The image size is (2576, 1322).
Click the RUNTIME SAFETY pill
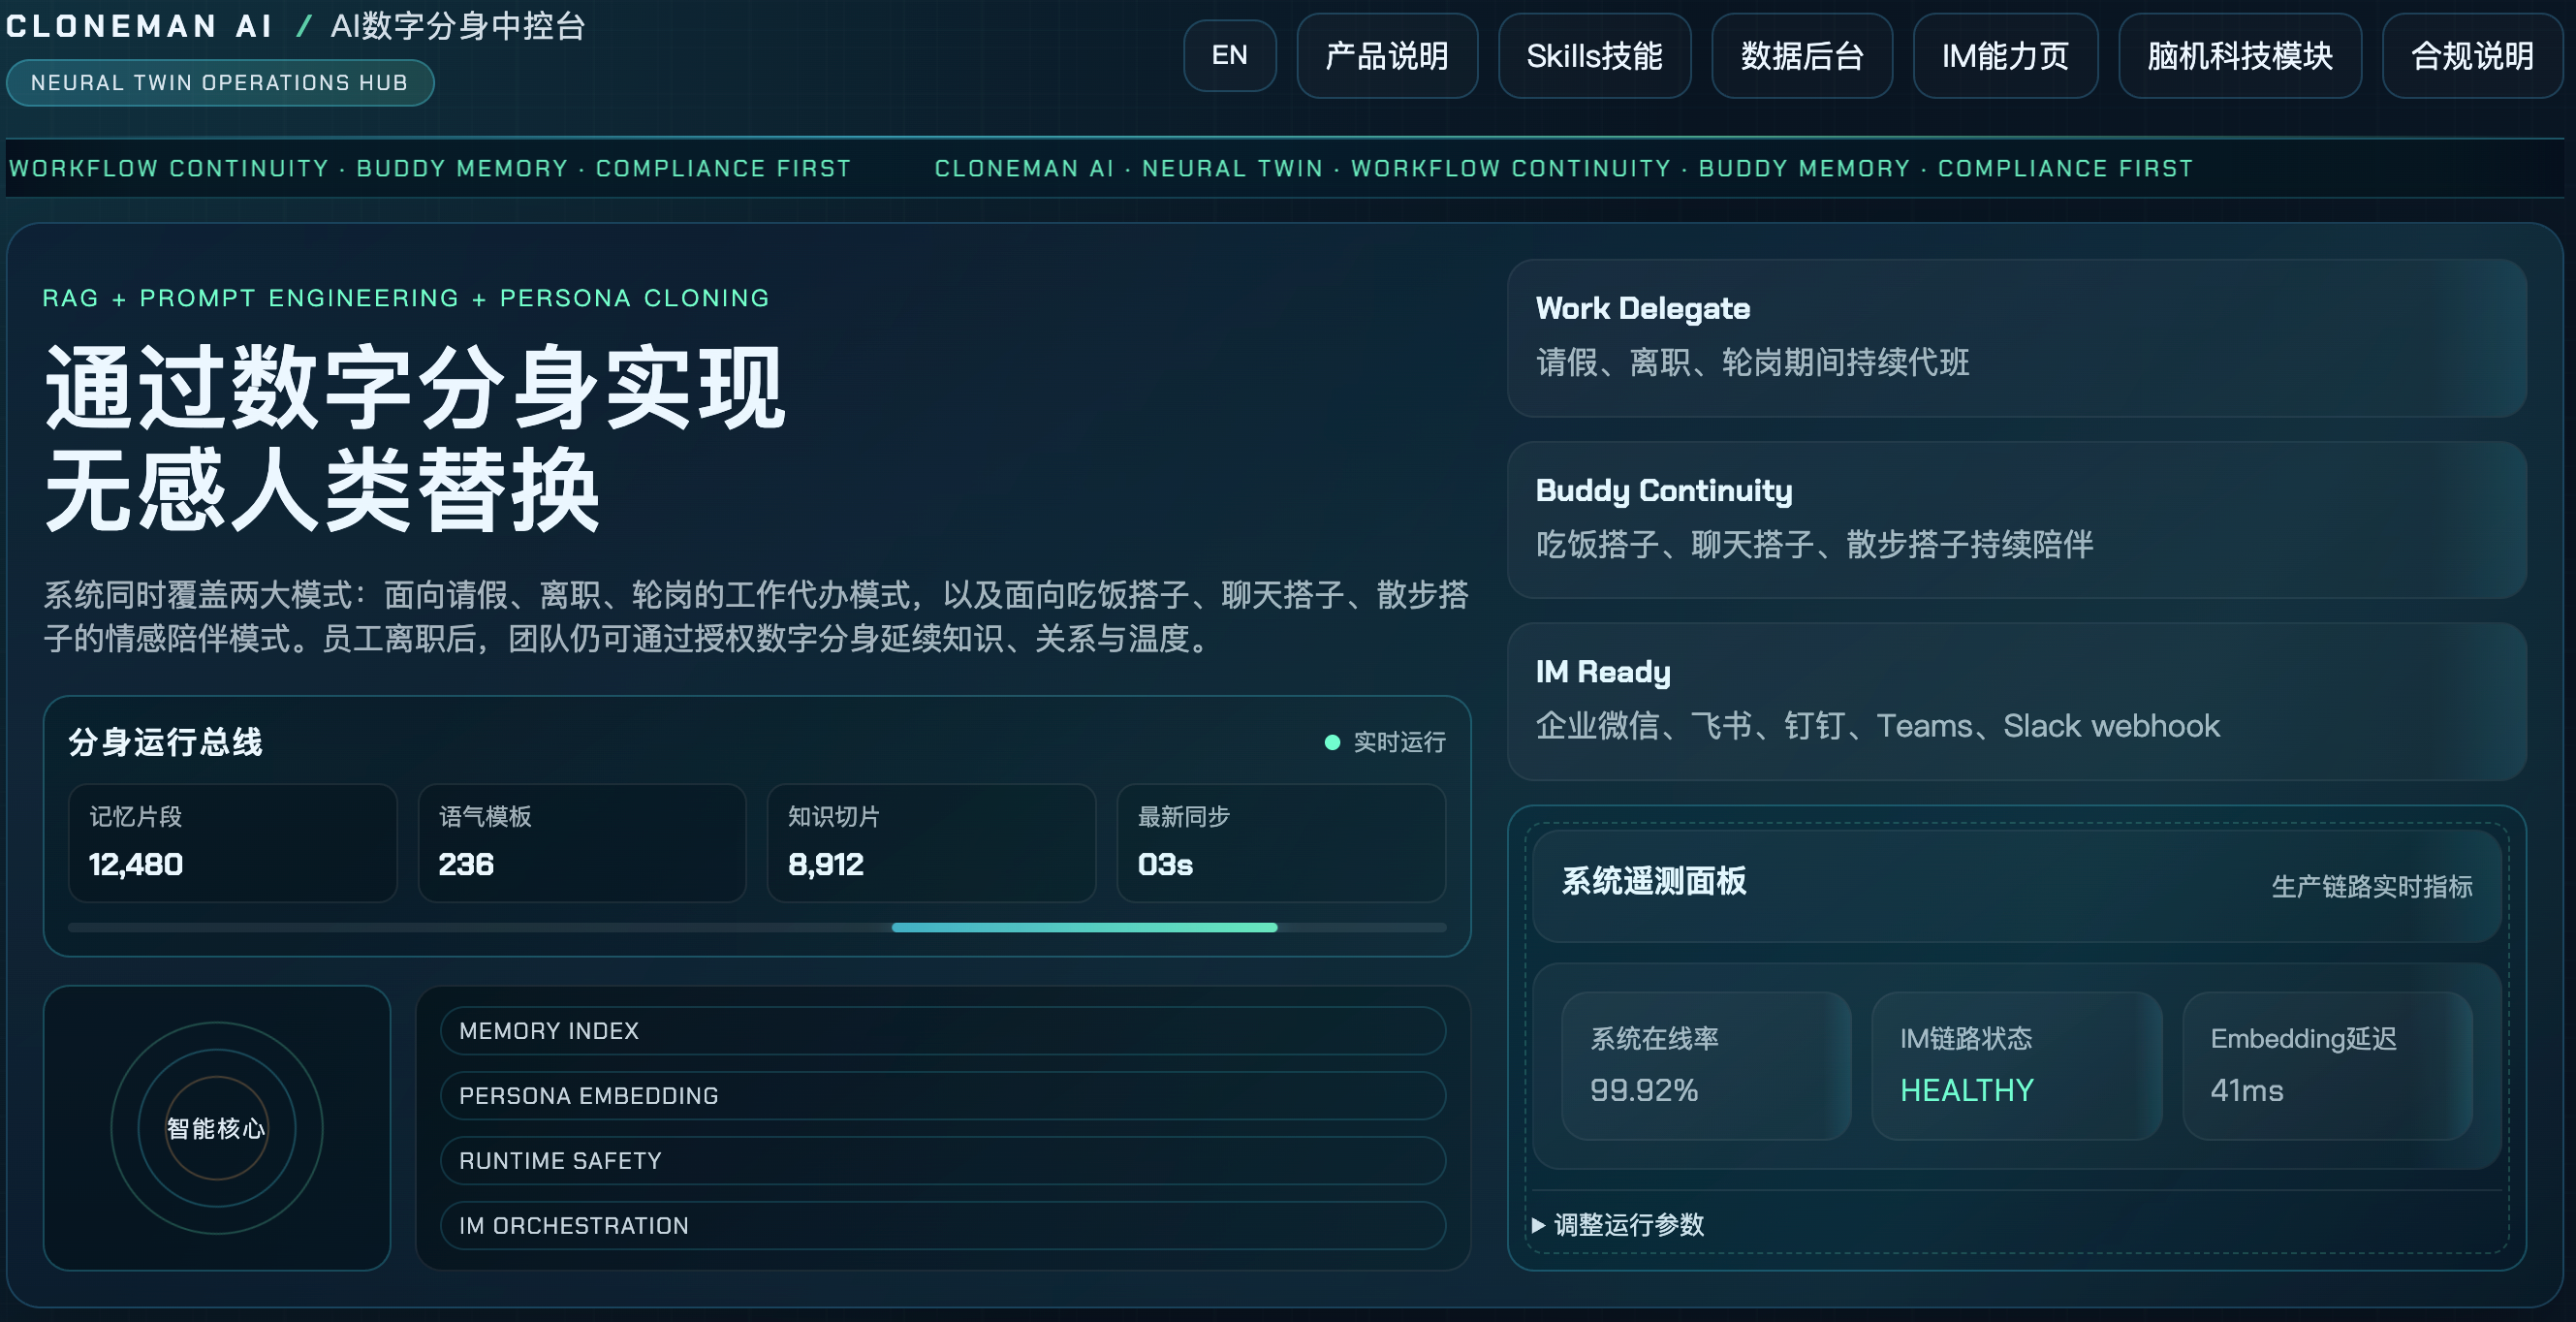[942, 1161]
